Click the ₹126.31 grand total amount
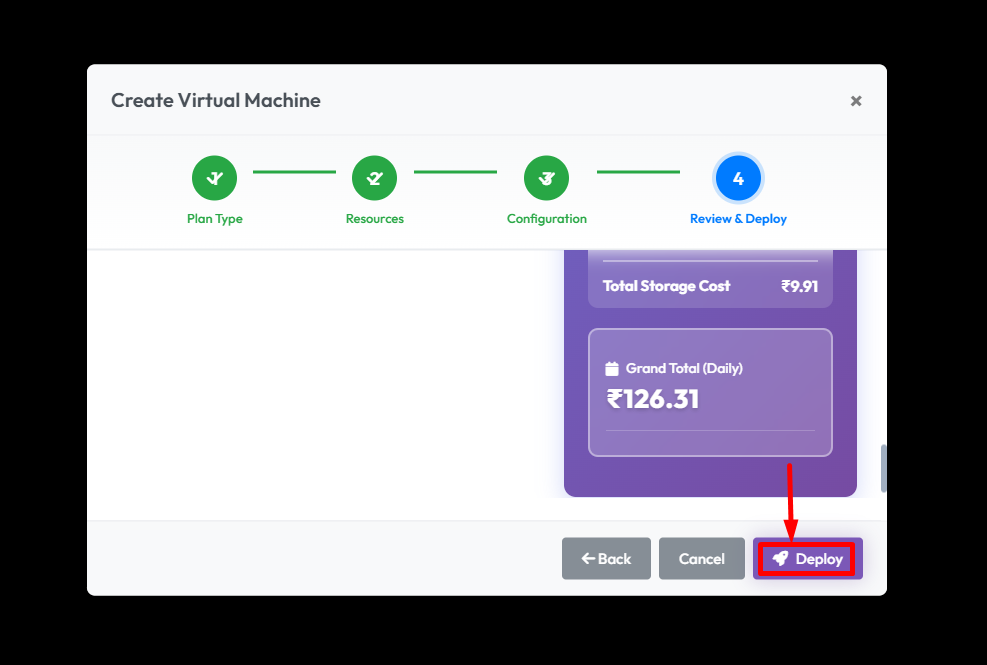The image size is (987, 665). (x=652, y=399)
